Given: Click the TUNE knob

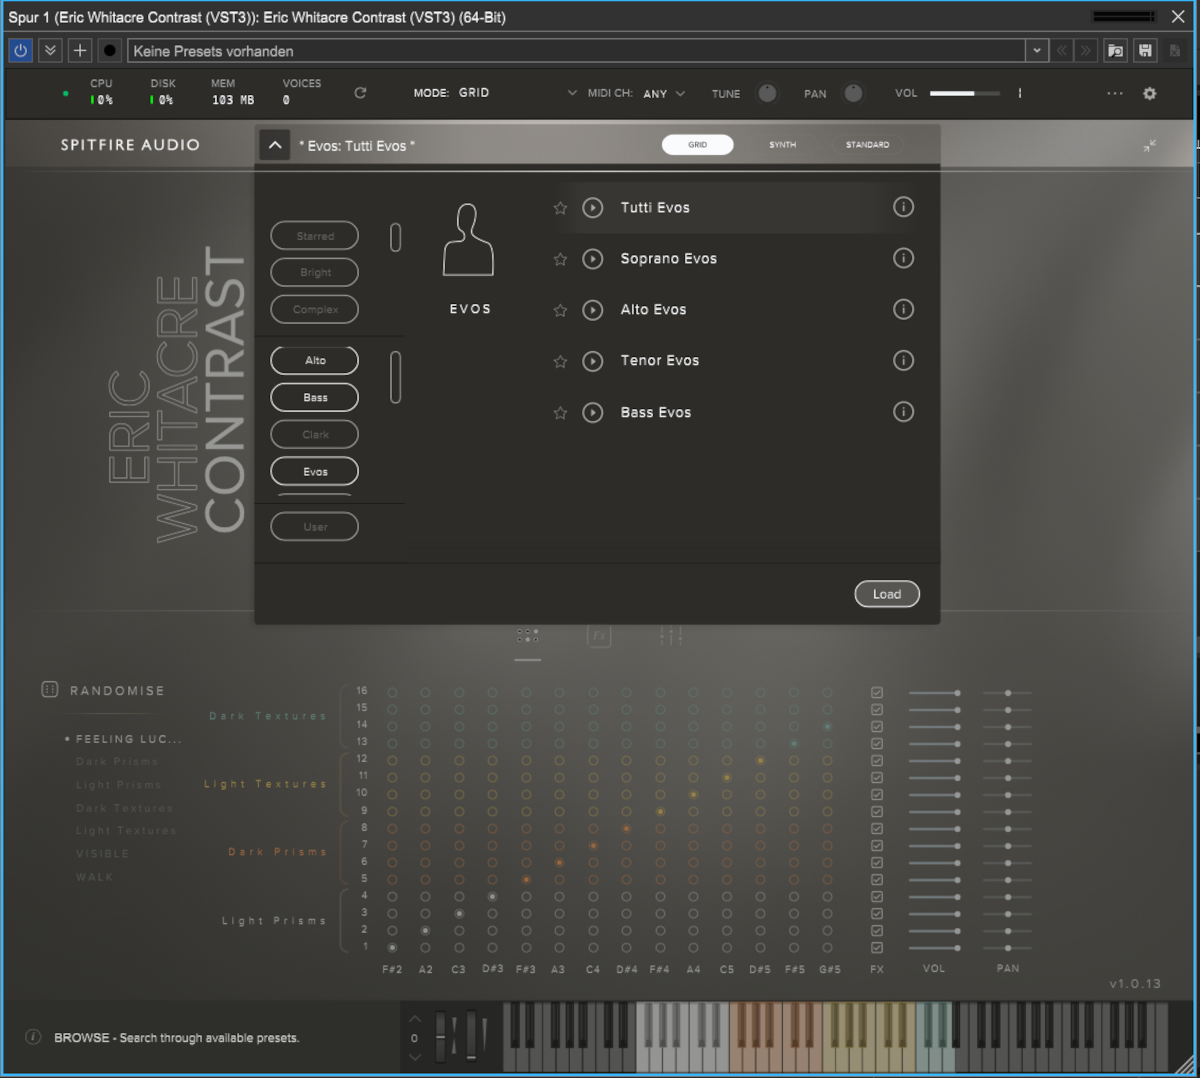Looking at the screenshot, I should [767, 93].
